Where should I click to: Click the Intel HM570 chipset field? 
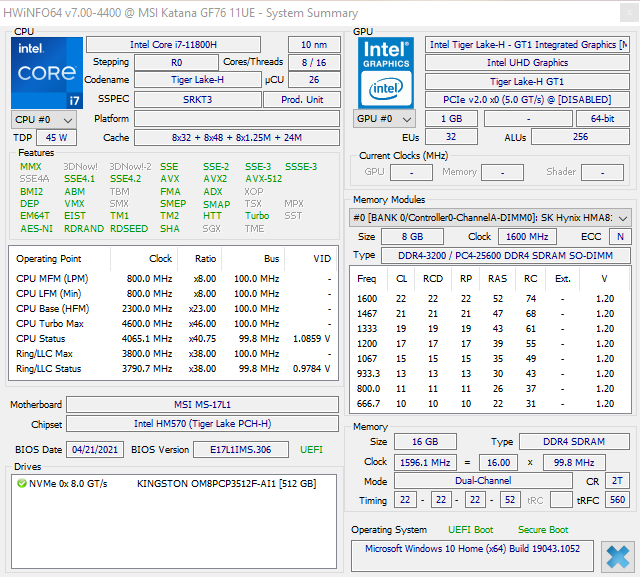click(202, 424)
